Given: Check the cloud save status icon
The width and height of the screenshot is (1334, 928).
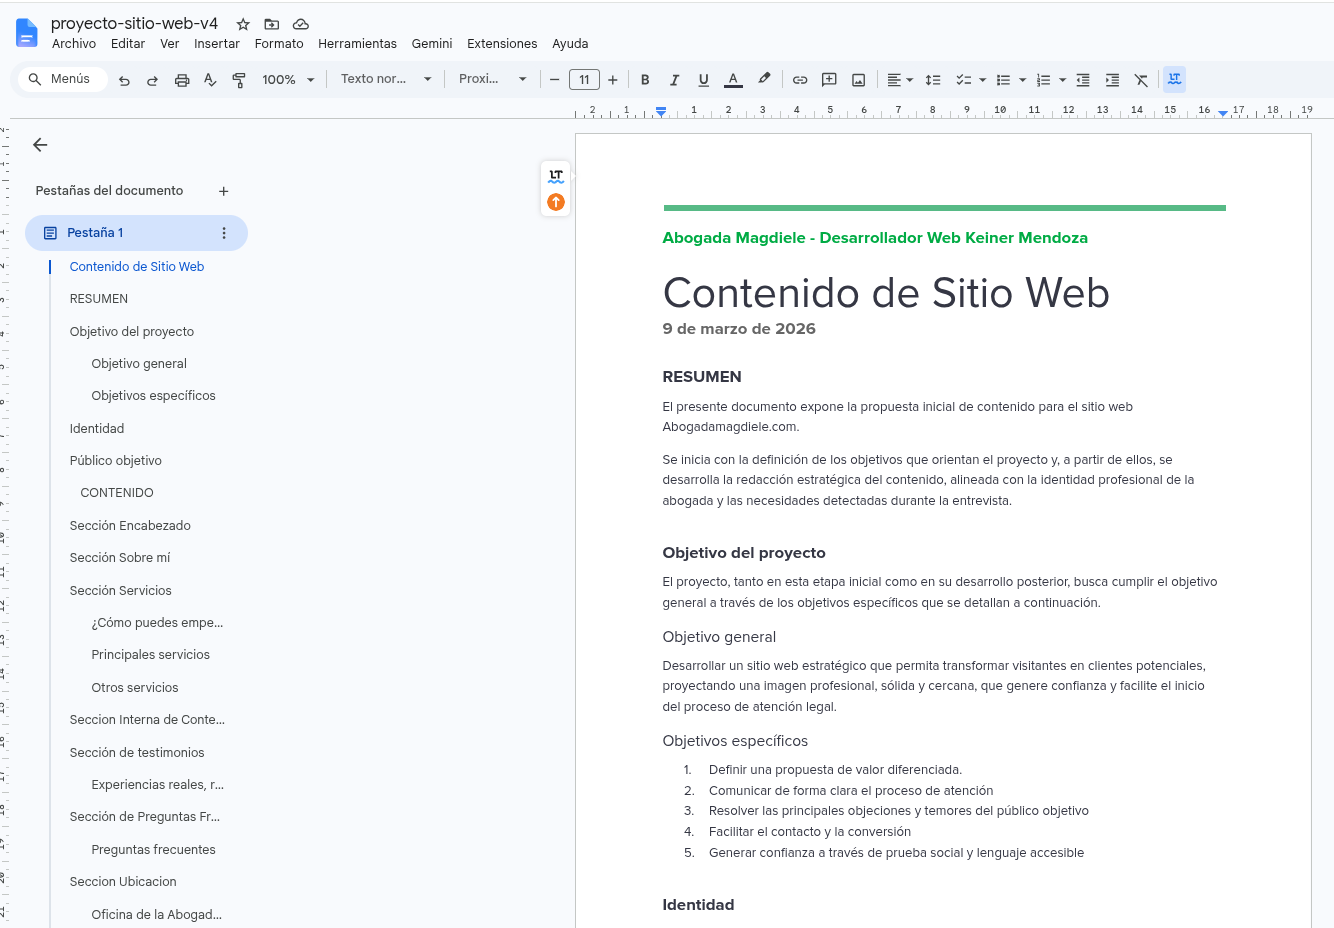Looking at the screenshot, I should (x=301, y=24).
